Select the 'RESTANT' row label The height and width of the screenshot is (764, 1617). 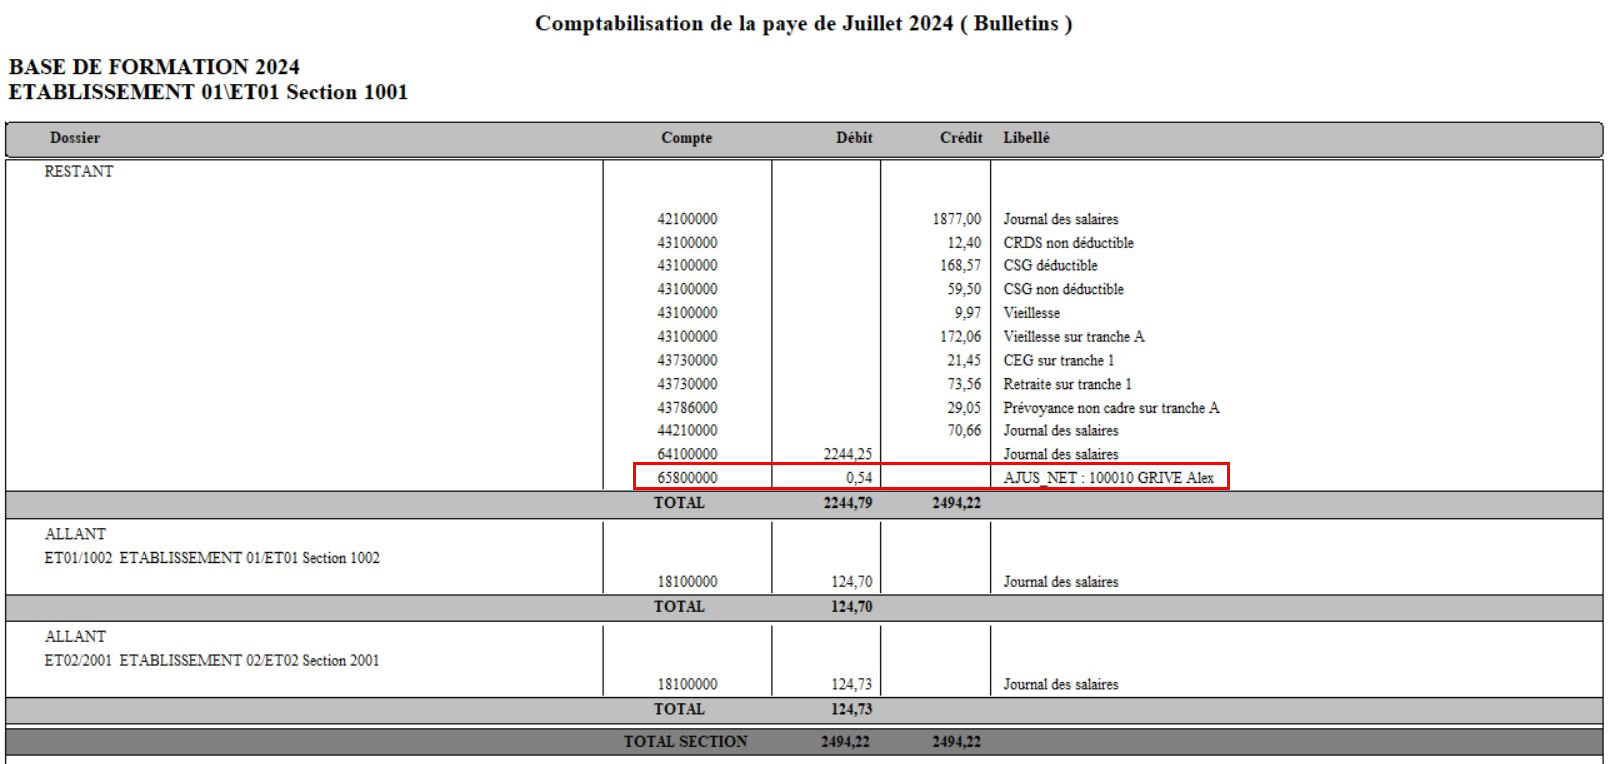79,171
